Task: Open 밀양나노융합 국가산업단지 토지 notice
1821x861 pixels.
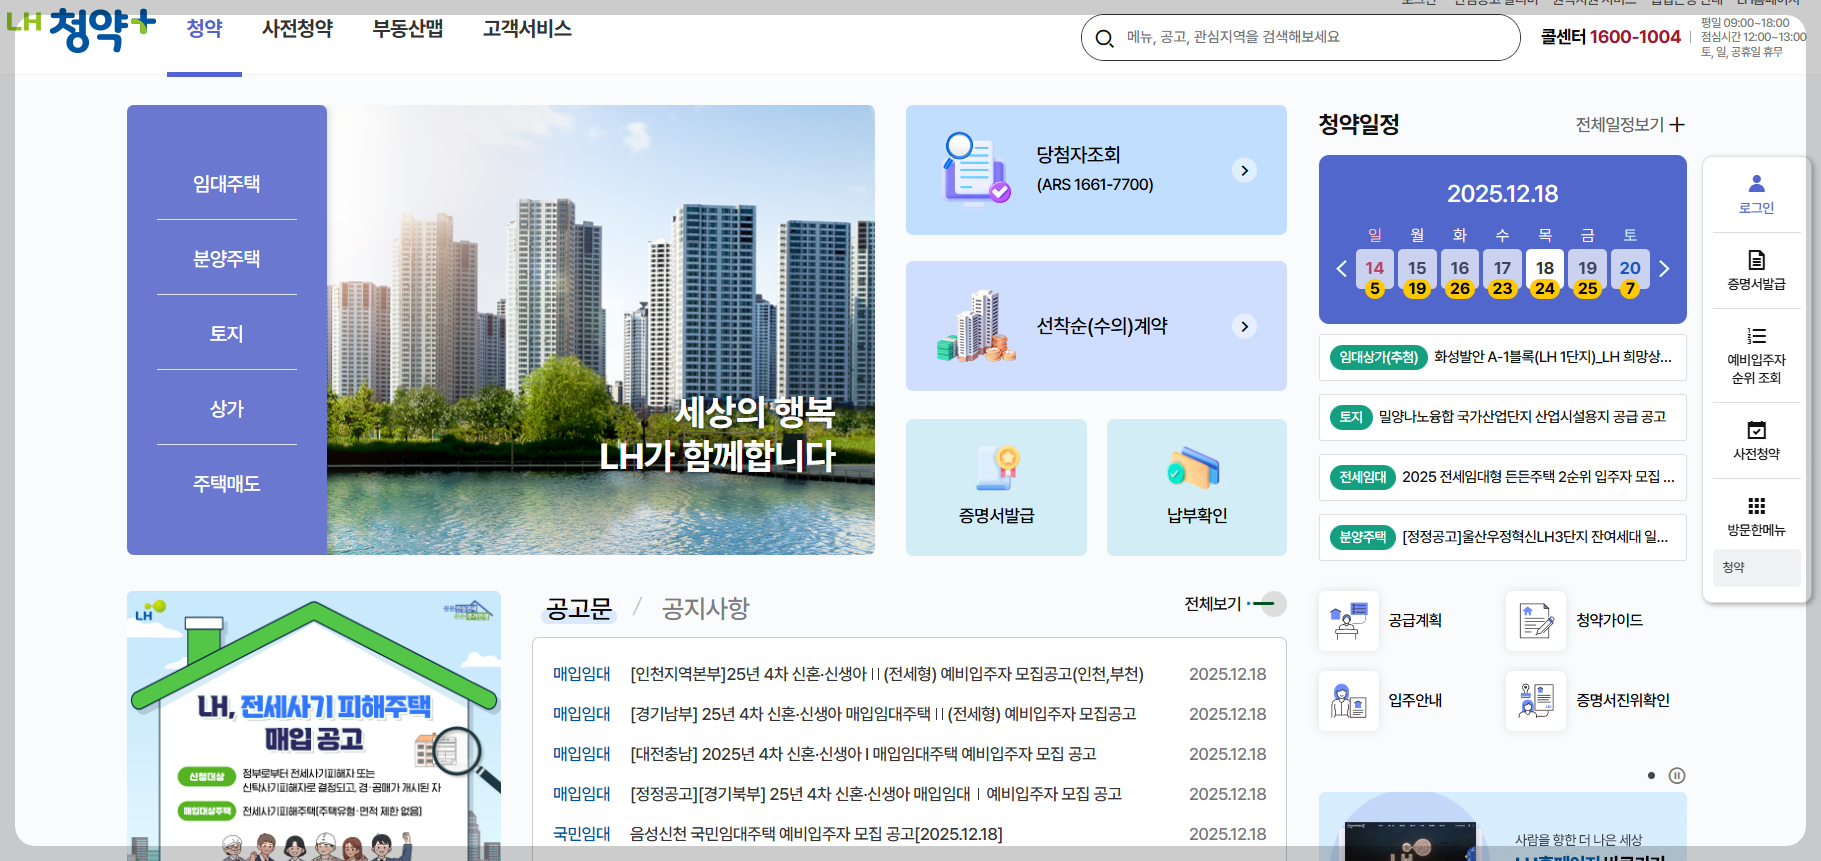Action: tap(1502, 417)
